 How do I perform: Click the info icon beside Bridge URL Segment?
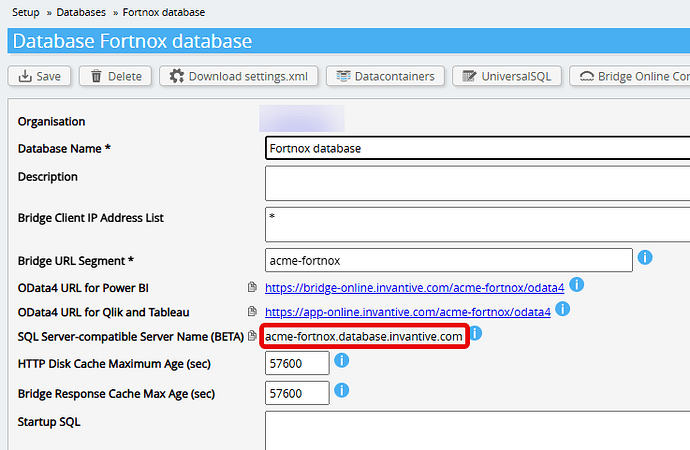point(646,258)
